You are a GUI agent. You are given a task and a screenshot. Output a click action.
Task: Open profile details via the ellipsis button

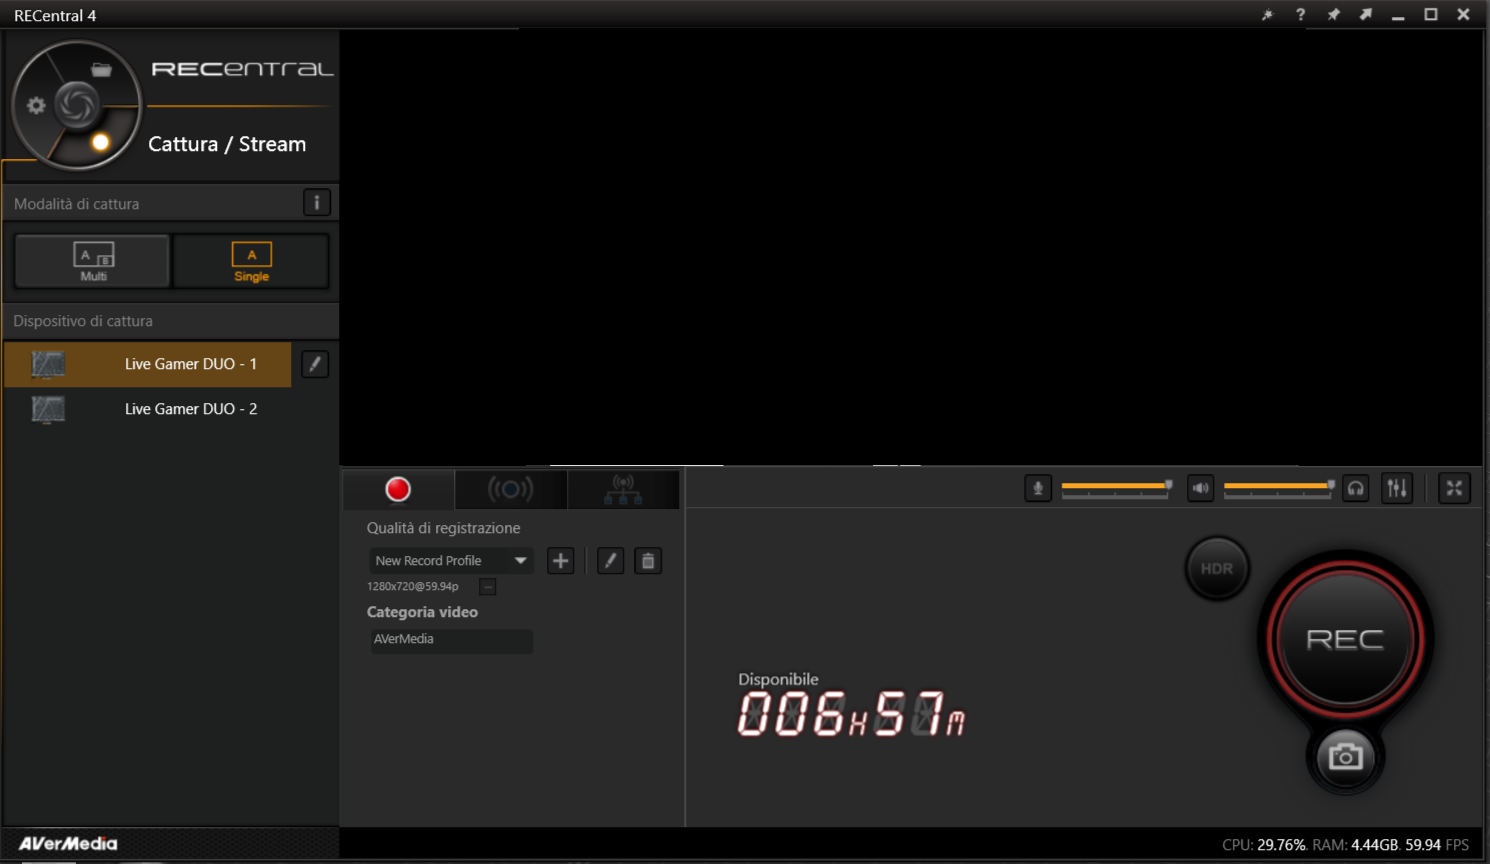488,587
